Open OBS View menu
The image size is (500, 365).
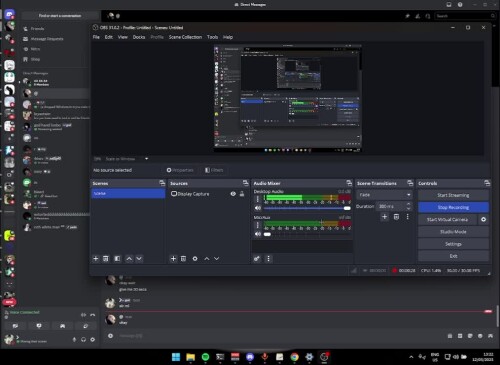click(x=123, y=37)
